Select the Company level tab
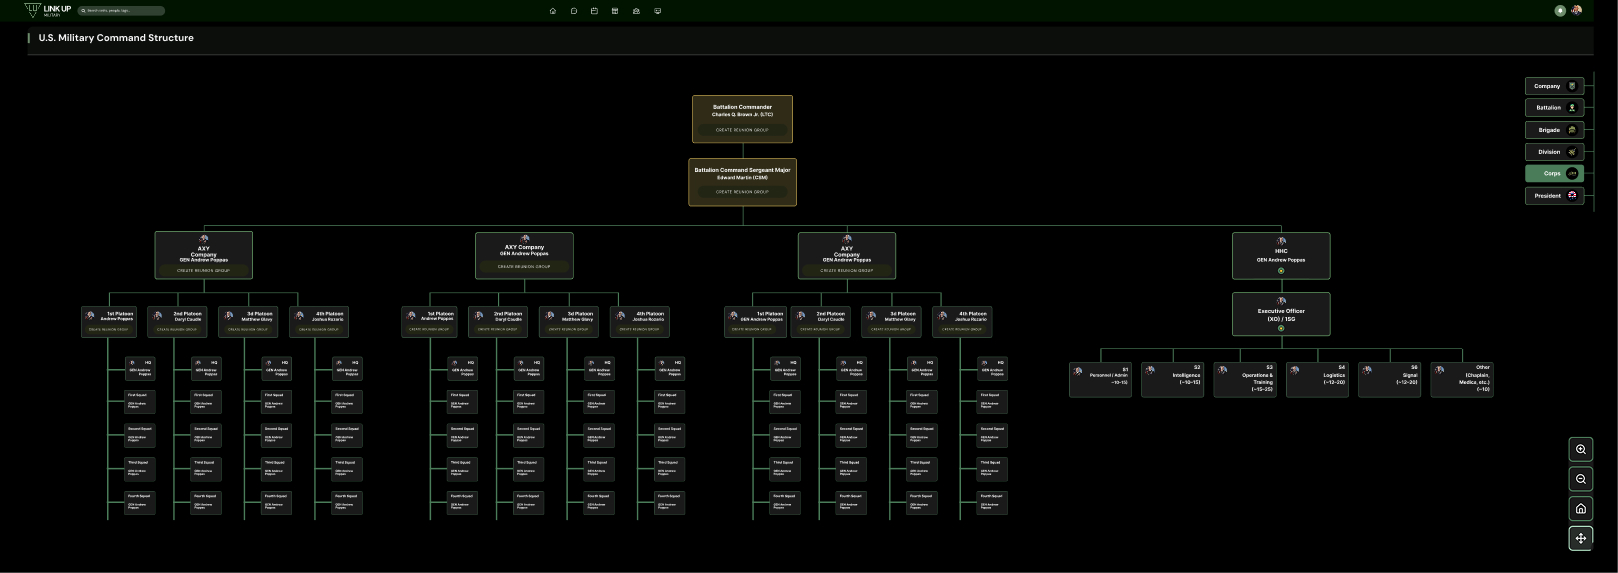This screenshot has height=573, width=1618. click(1554, 86)
